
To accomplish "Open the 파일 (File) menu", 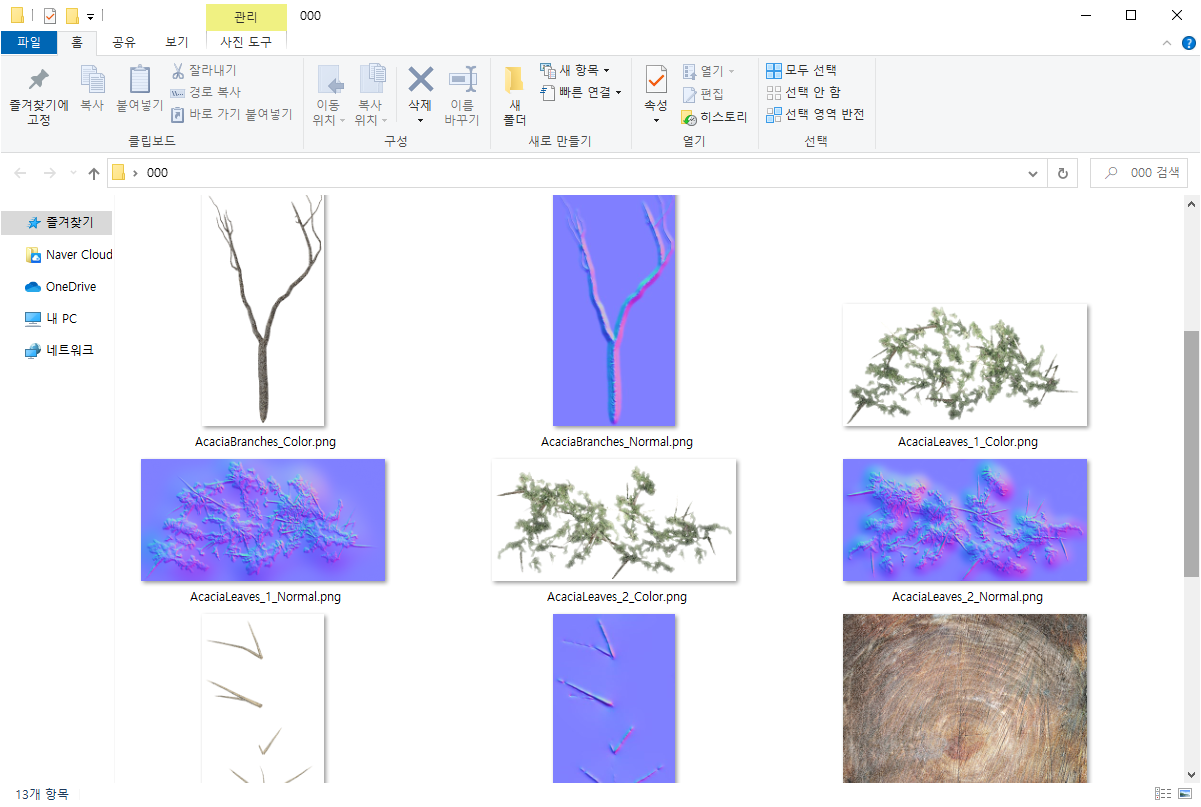I will pyautogui.click(x=29, y=42).
